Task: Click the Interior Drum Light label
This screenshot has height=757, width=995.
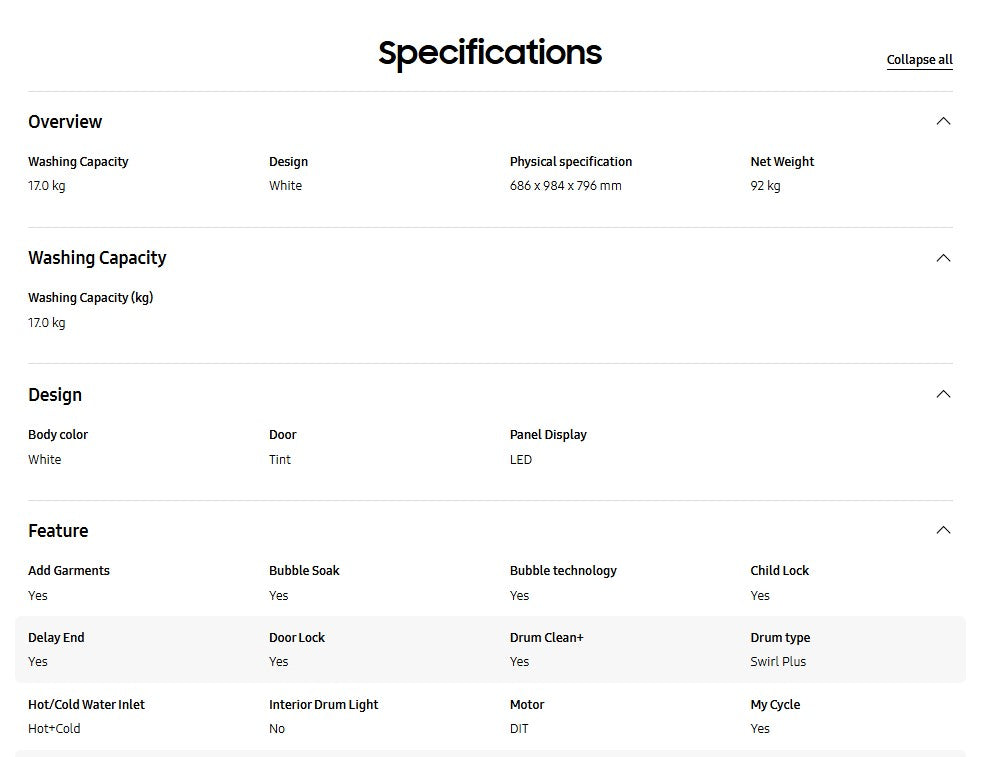Action: (x=323, y=705)
